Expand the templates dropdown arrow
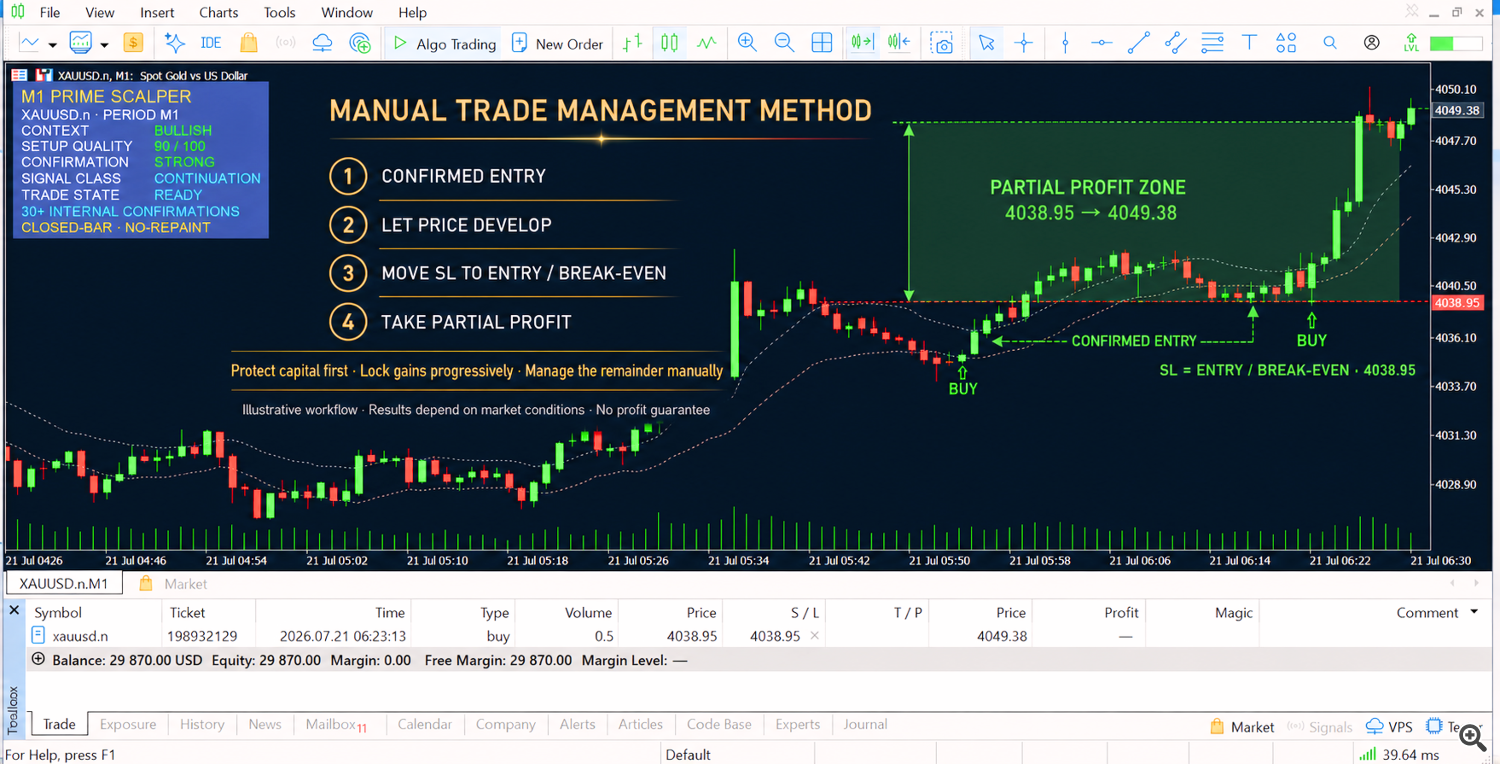Image resolution: width=1500 pixels, height=764 pixels. pyautogui.click(x=103, y=45)
